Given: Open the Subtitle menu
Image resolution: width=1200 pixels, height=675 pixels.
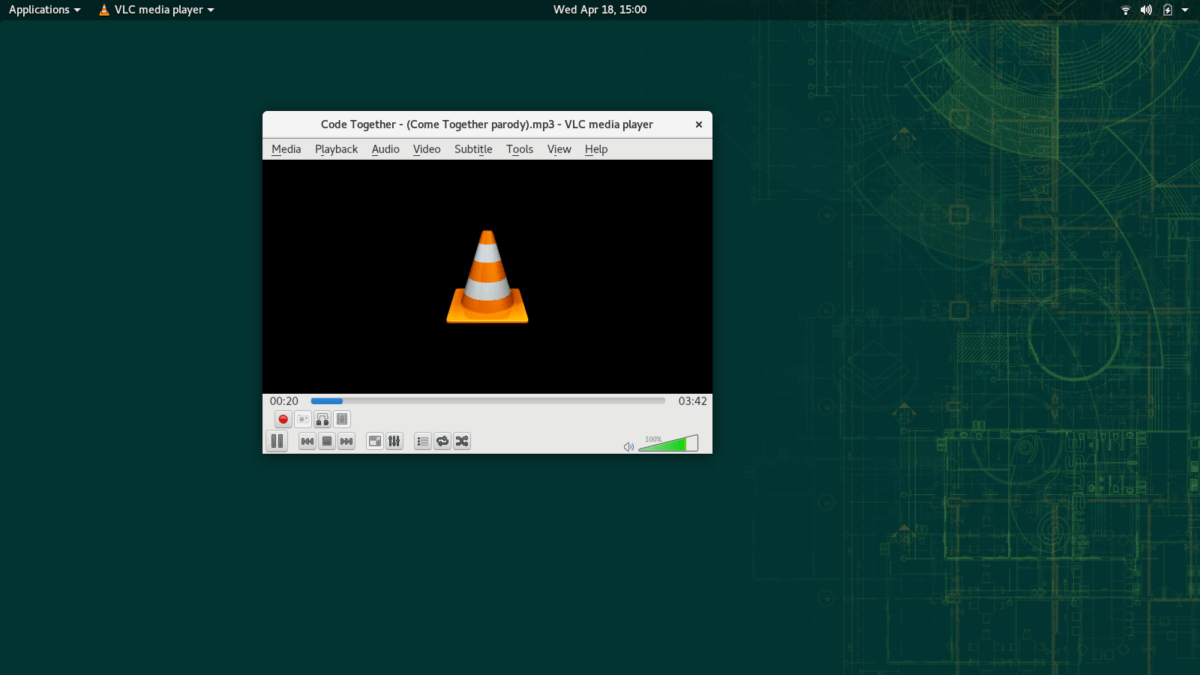Looking at the screenshot, I should point(472,148).
